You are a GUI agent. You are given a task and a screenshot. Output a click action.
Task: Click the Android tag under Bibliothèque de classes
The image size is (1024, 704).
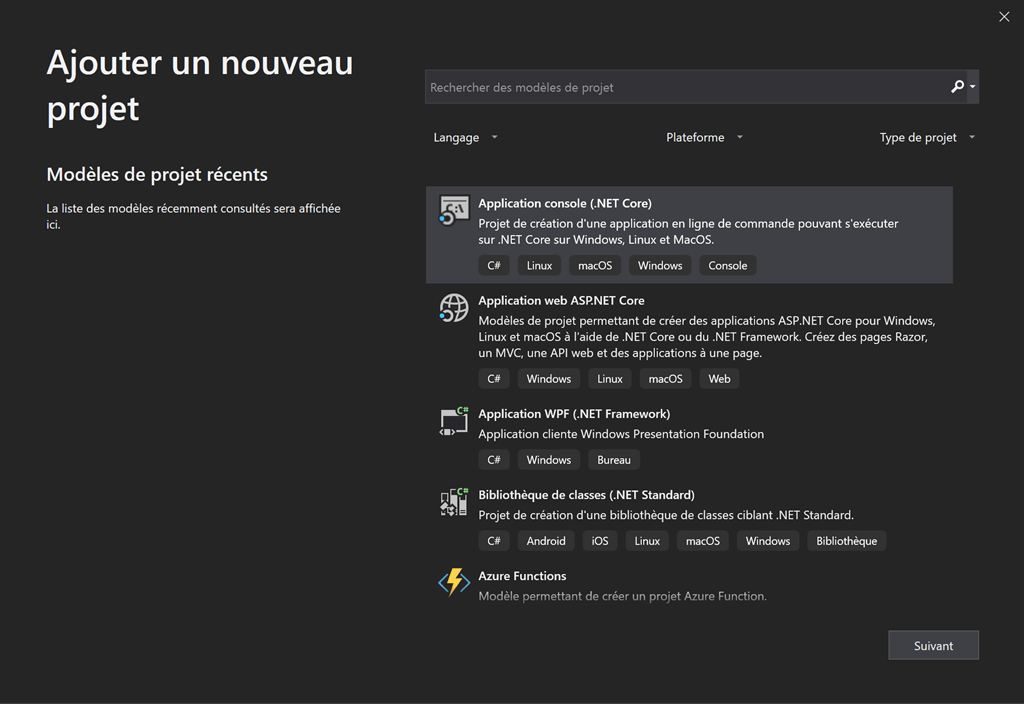click(545, 540)
